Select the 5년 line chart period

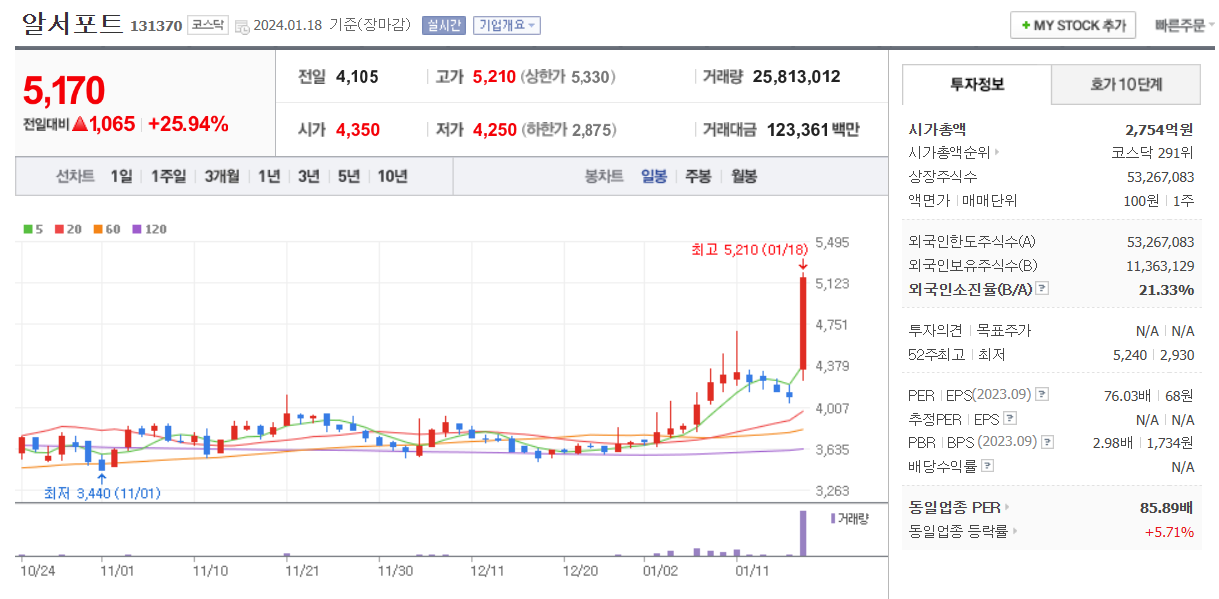click(x=348, y=176)
